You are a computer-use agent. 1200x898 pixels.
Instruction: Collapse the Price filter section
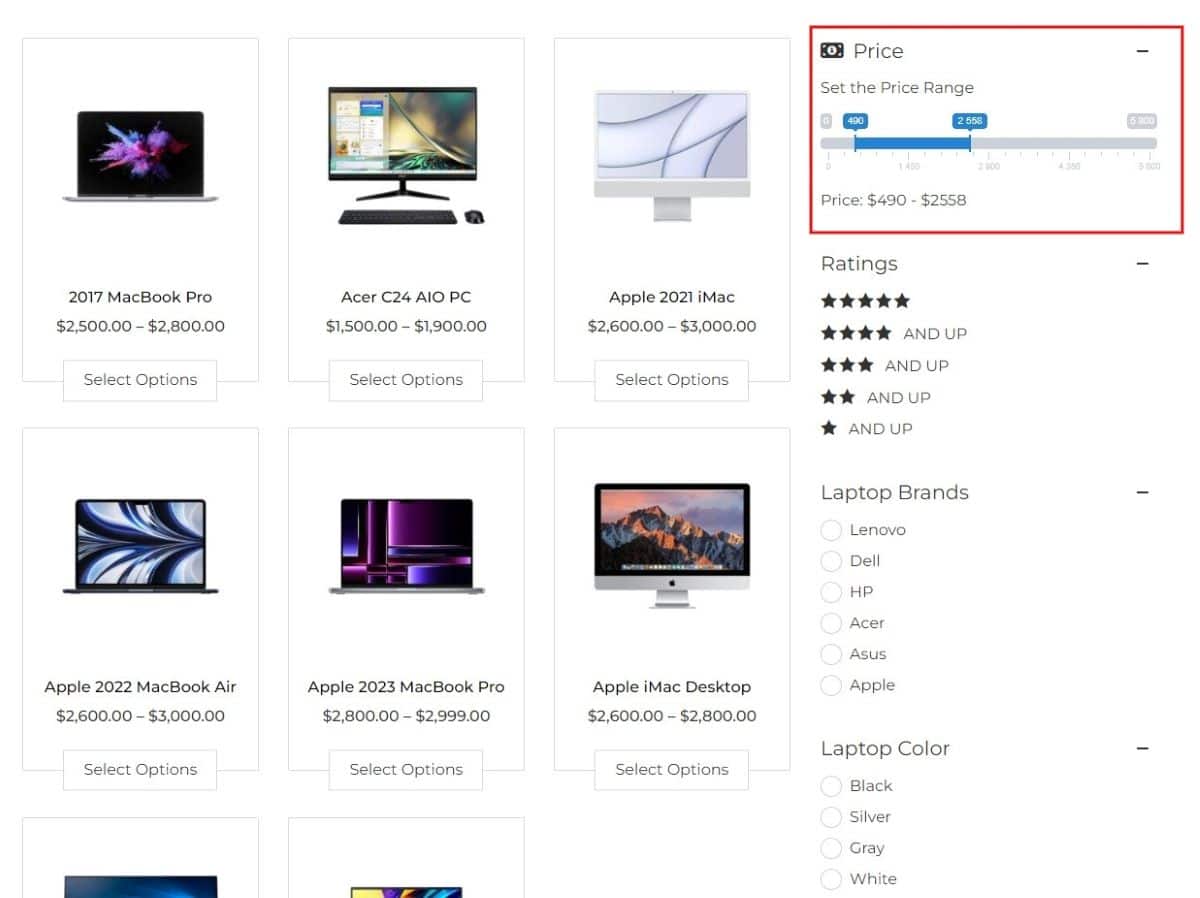(1143, 51)
